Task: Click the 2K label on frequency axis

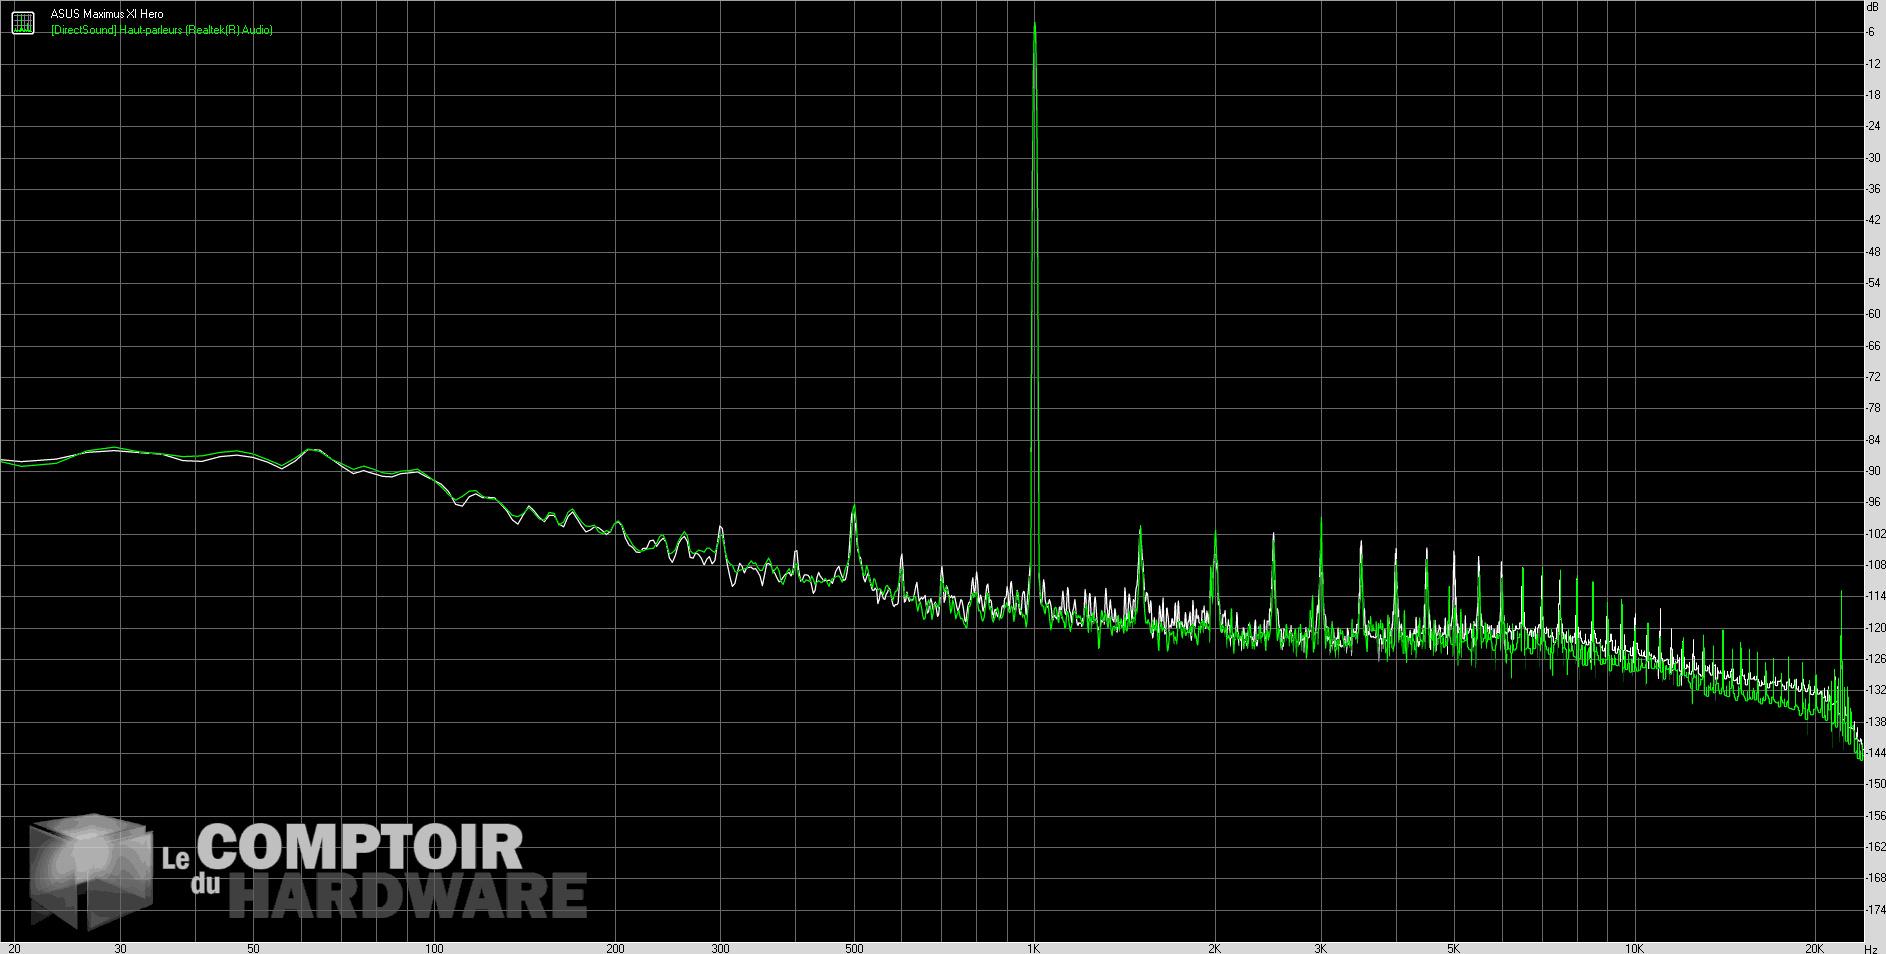Action: tap(1214, 948)
